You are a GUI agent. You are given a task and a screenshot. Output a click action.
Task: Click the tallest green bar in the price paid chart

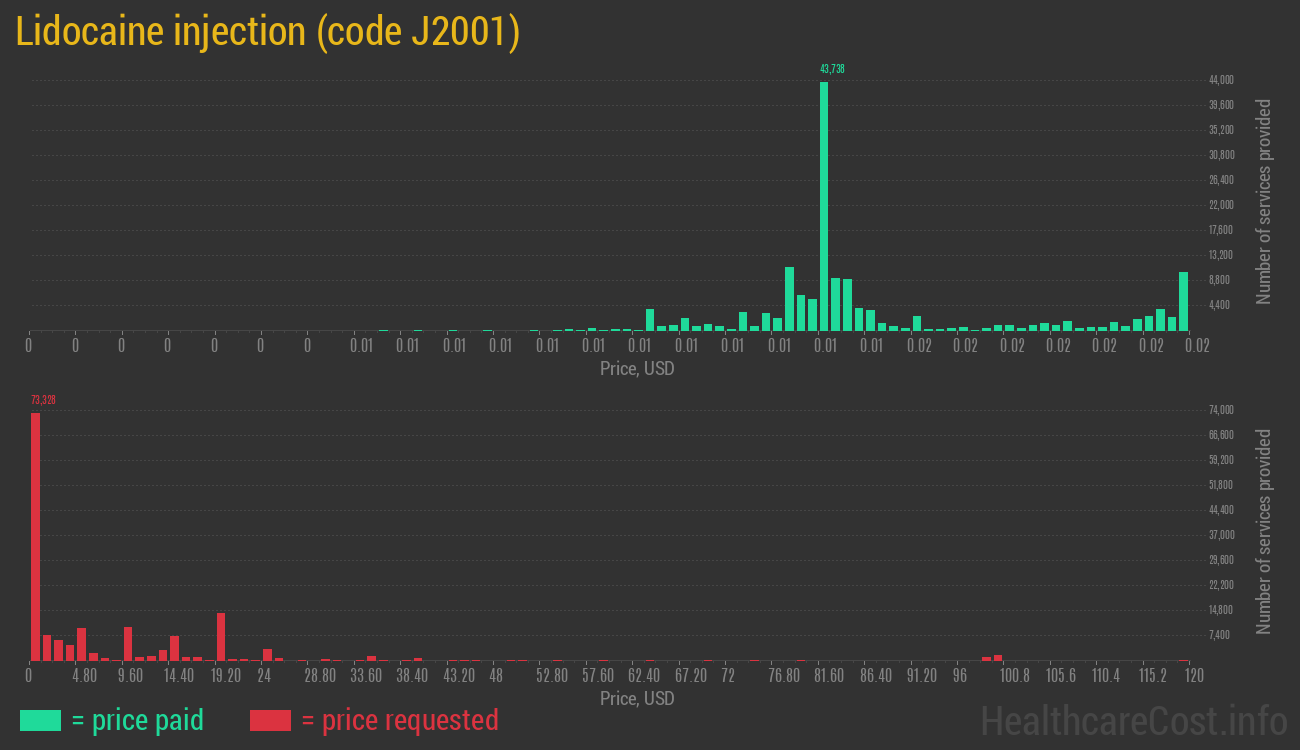[824, 205]
